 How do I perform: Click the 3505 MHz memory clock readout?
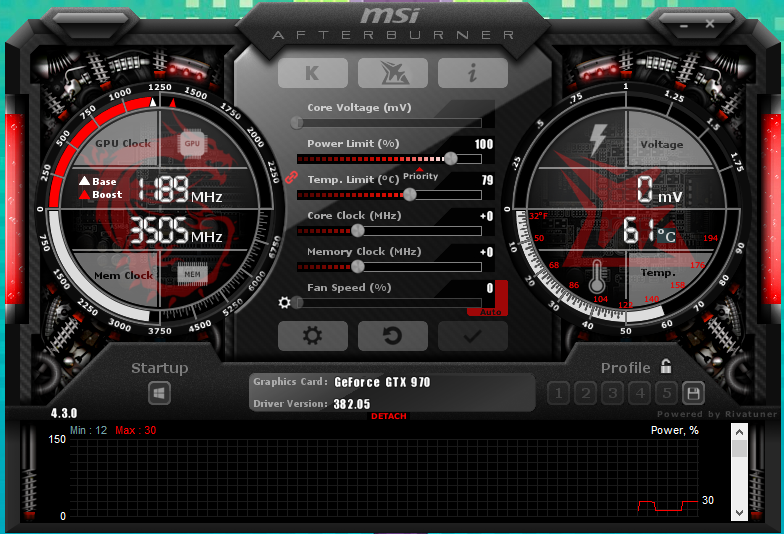(176, 231)
